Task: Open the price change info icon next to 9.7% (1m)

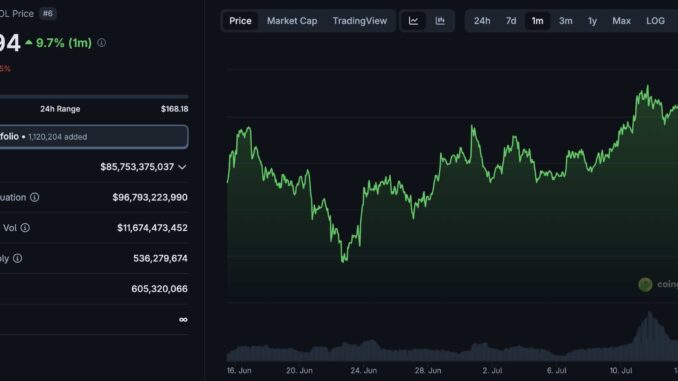Action: [102, 42]
